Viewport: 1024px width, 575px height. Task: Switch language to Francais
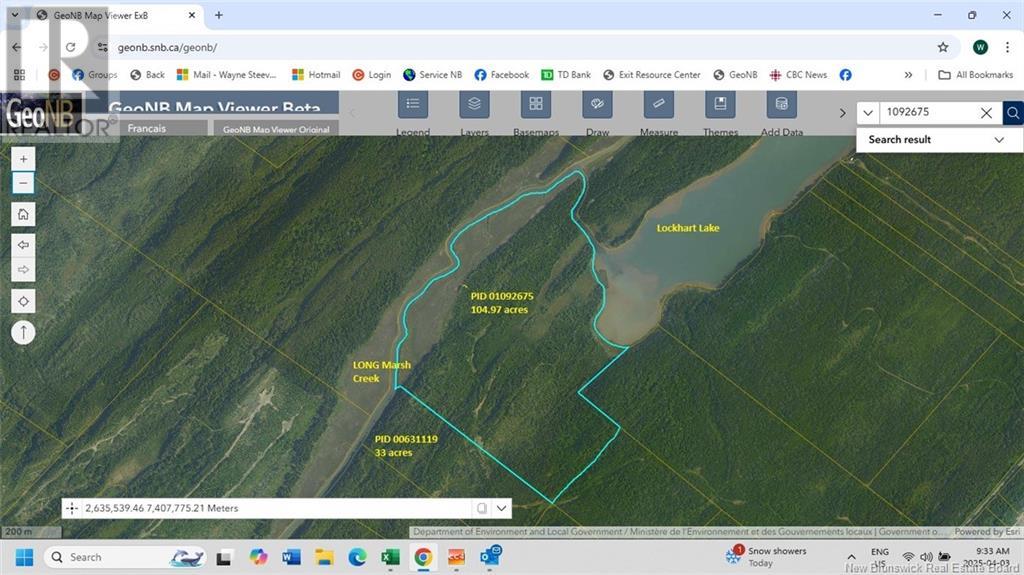pyautogui.click(x=147, y=129)
